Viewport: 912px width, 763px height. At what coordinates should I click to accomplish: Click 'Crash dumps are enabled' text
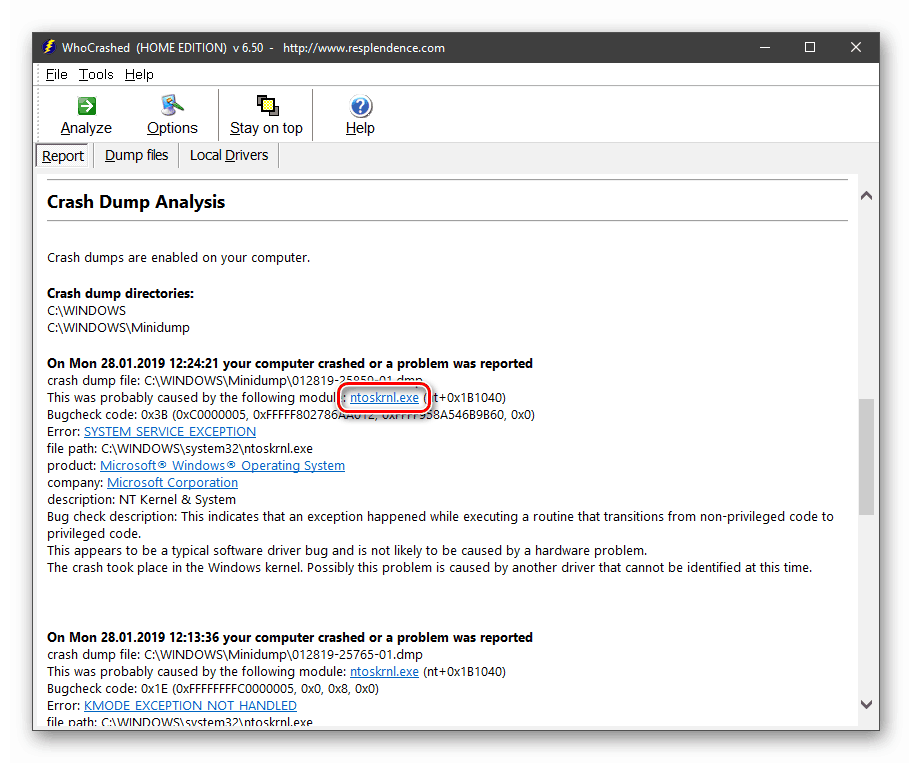point(179,258)
